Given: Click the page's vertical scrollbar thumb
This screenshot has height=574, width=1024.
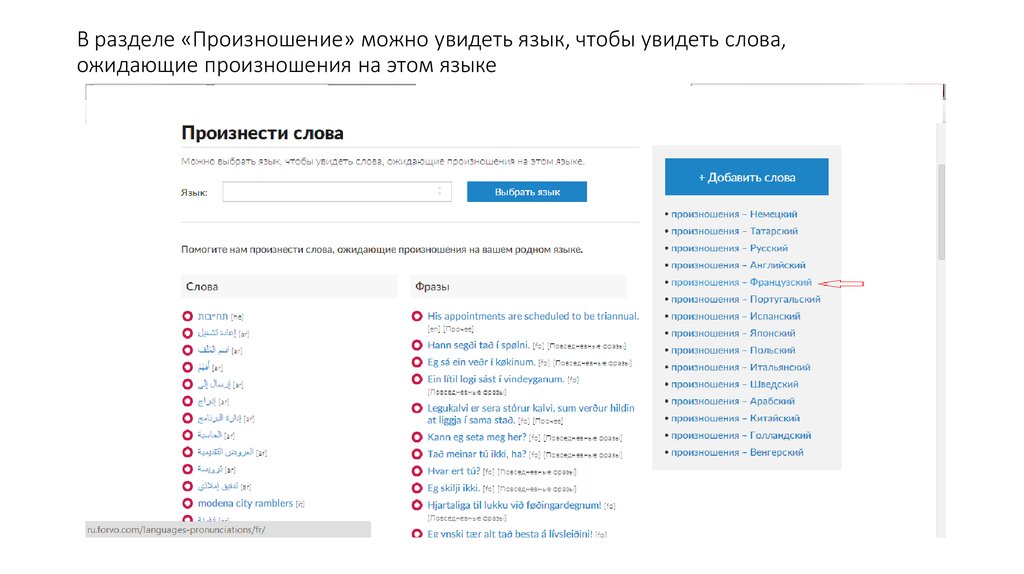Looking at the screenshot, I should pyautogui.click(x=941, y=212).
